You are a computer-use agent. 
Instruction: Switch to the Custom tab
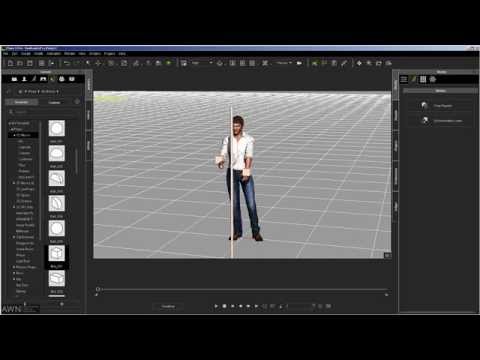(54, 102)
